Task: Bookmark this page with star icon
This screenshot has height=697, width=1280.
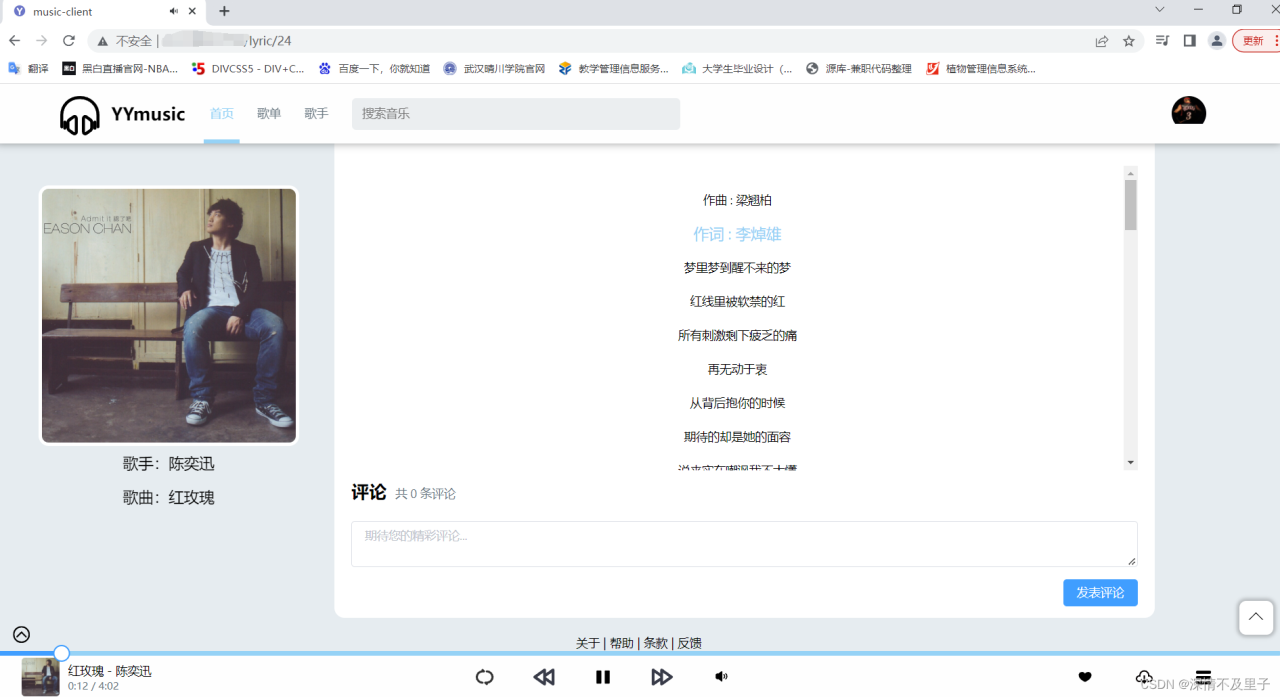Action: tap(1129, 41)
